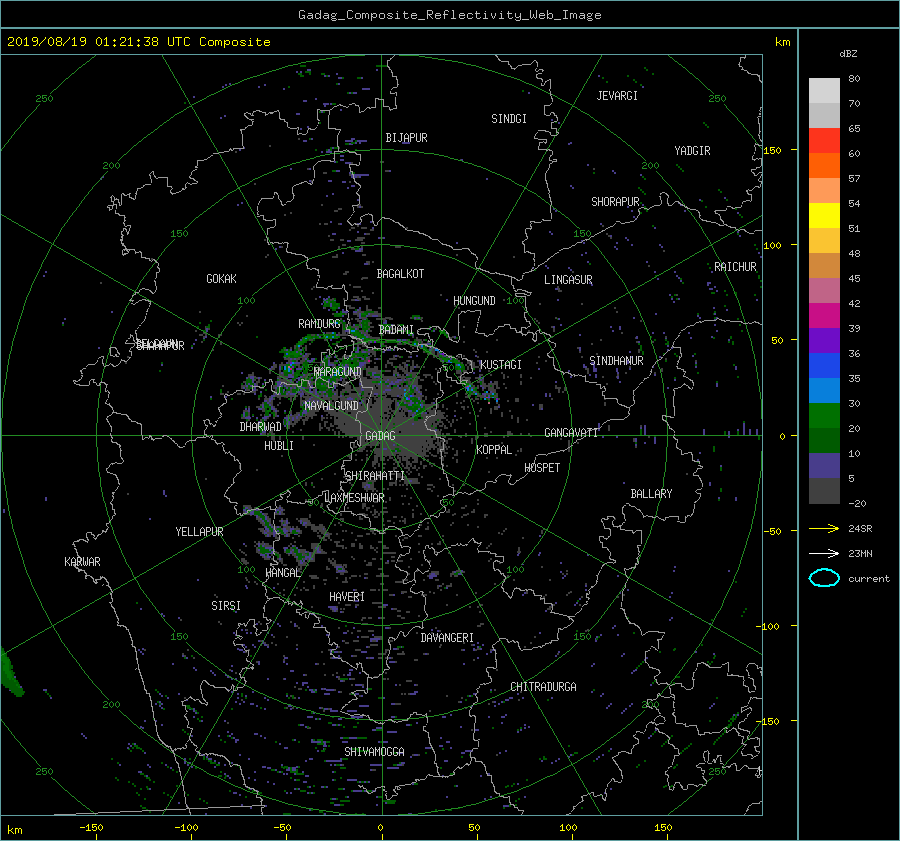Click the timestamp '2019/08/19 01:21:38 UTC Composite'
900x841 pixels.
click(x=138, y=42)
